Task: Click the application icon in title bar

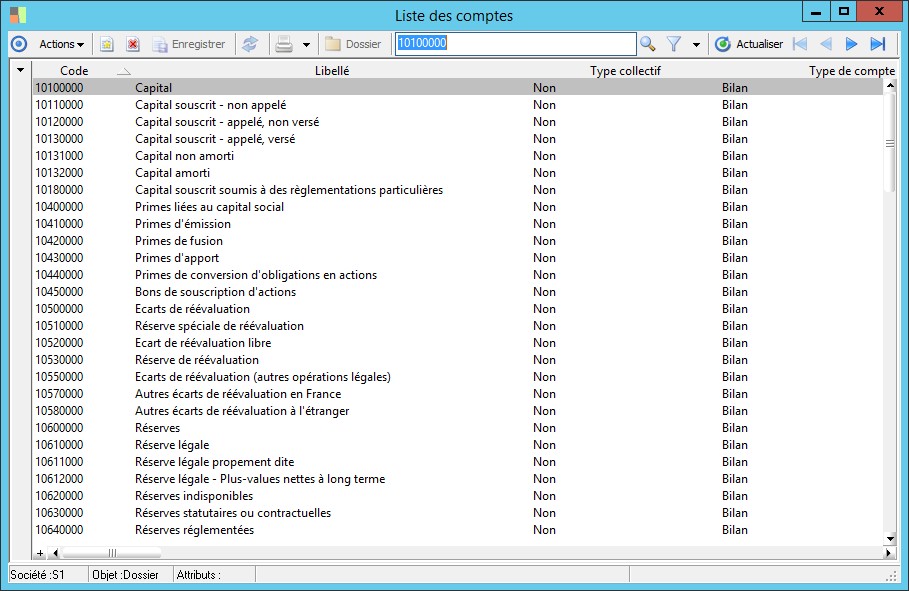Action: tap(18, 14)
